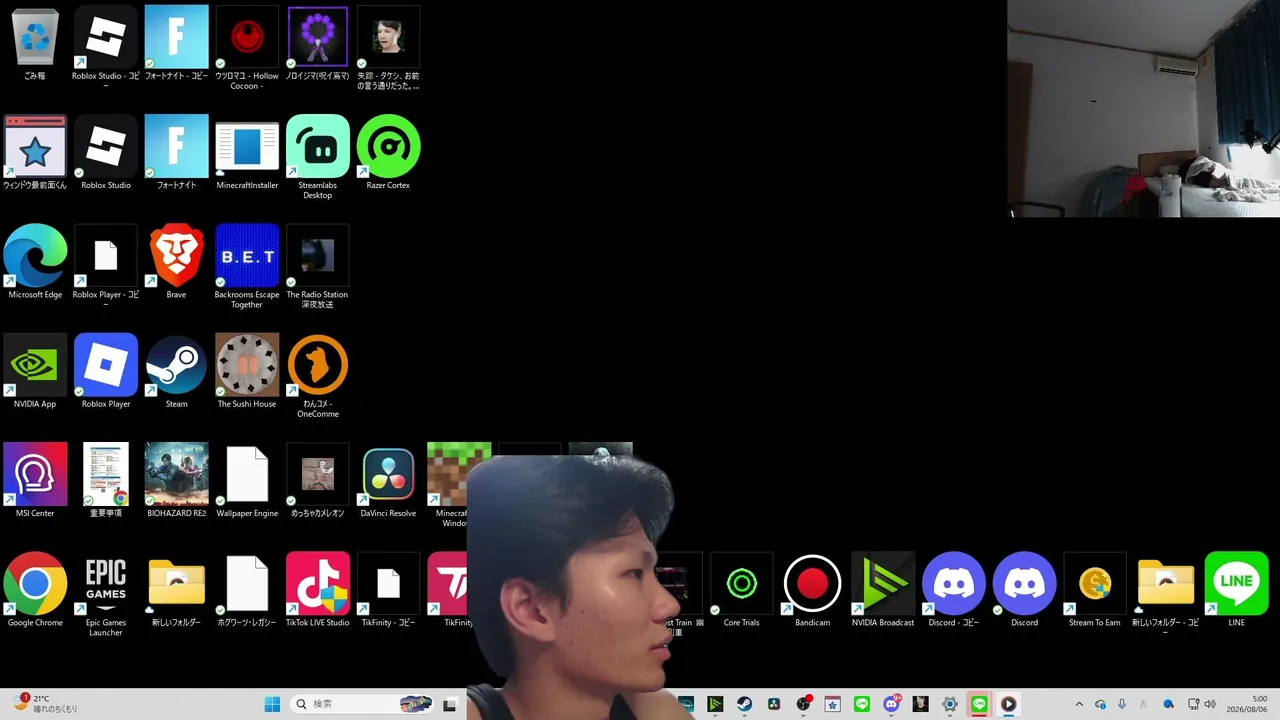This screenshot has width=1280, height=720.
Task: Select the Wallpaper Engine file icon
Action: [x=247, y=480]
